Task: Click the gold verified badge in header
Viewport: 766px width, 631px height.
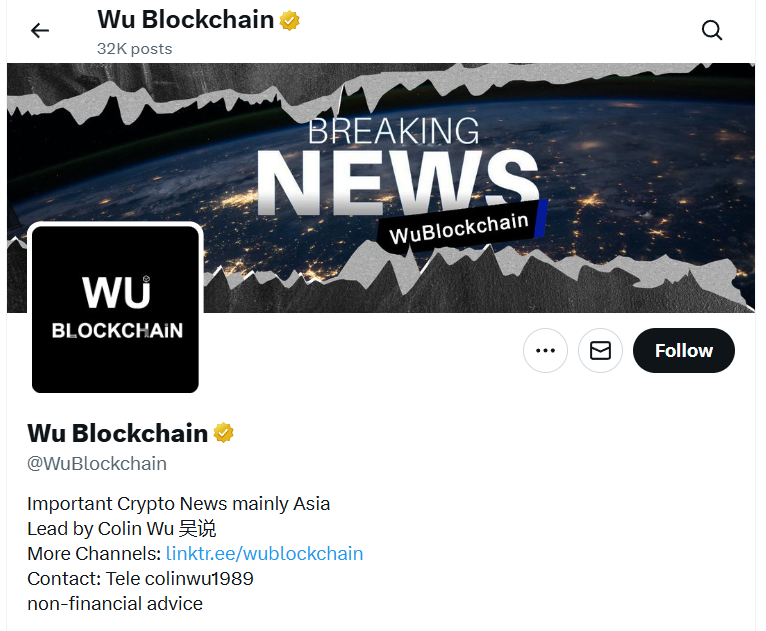Action: click(289, 21)
